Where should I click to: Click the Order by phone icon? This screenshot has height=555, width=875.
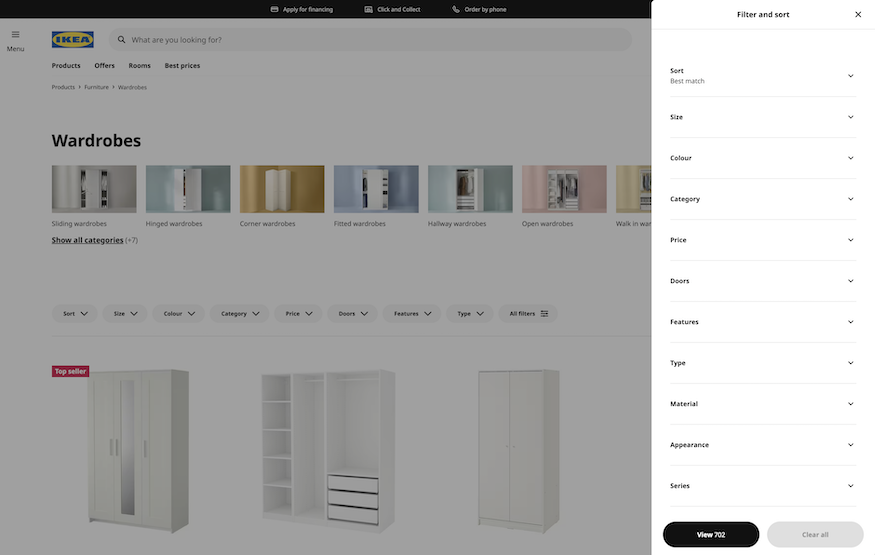coord(456,9)
